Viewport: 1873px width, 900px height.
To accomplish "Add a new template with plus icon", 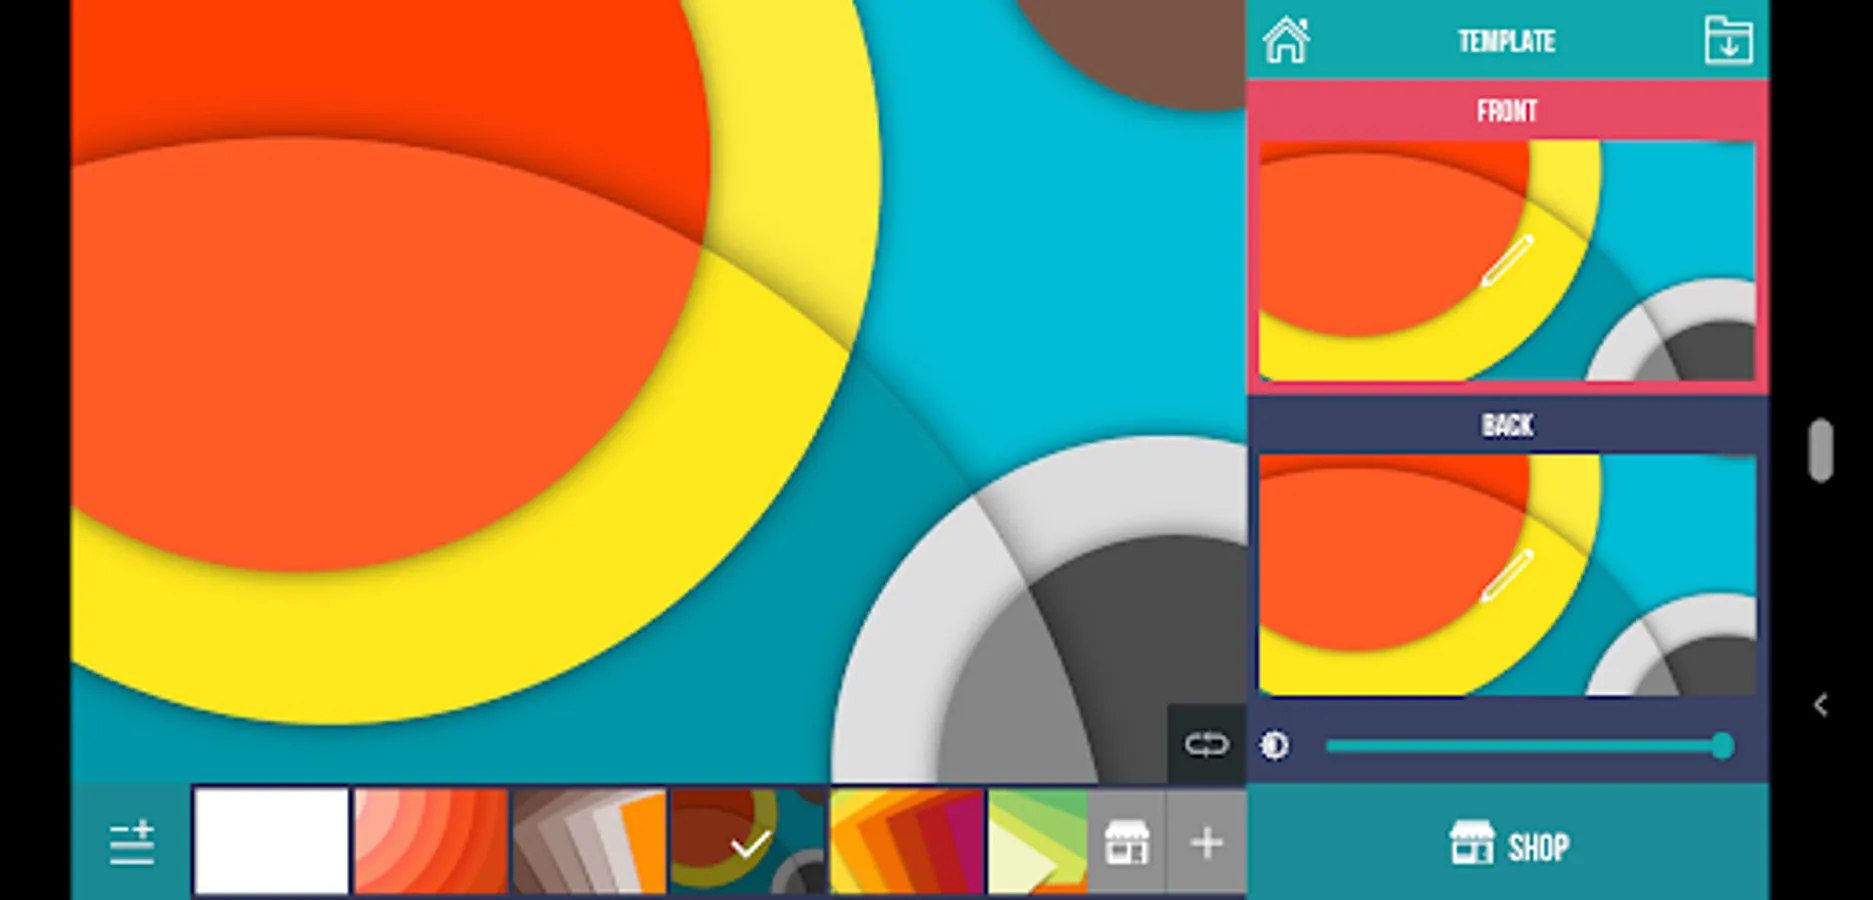I will (1207, 842).
